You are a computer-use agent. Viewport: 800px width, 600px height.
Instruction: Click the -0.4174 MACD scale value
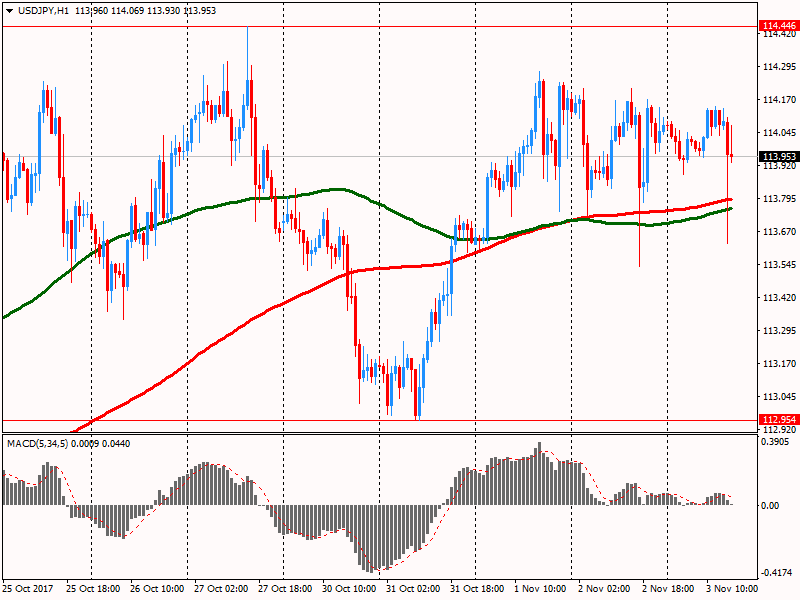coord(776,573)
